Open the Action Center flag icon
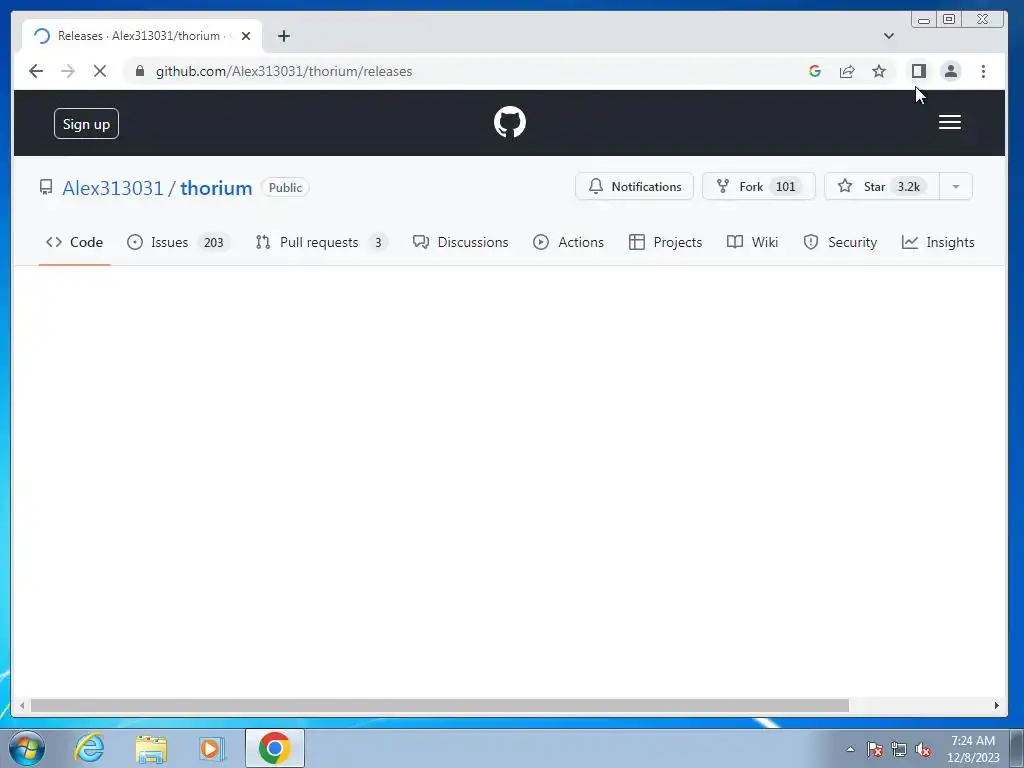1024x768 pixels. tap(875, 750)
